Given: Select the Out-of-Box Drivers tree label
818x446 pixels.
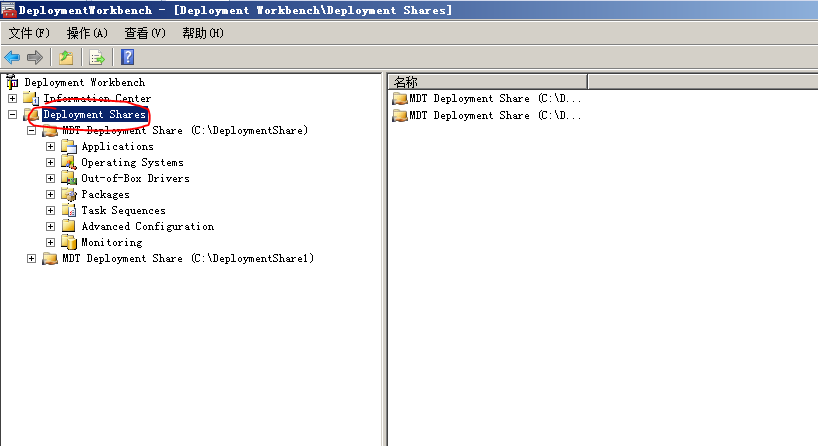Looking at the screenshot, I should tap(135, 178).
